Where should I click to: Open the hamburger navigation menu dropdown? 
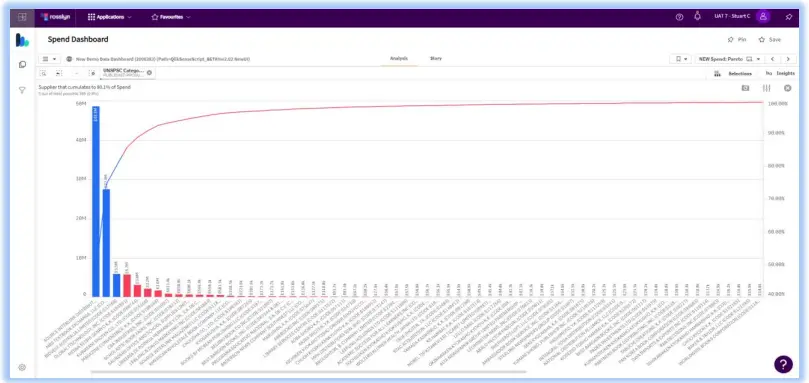50,59
